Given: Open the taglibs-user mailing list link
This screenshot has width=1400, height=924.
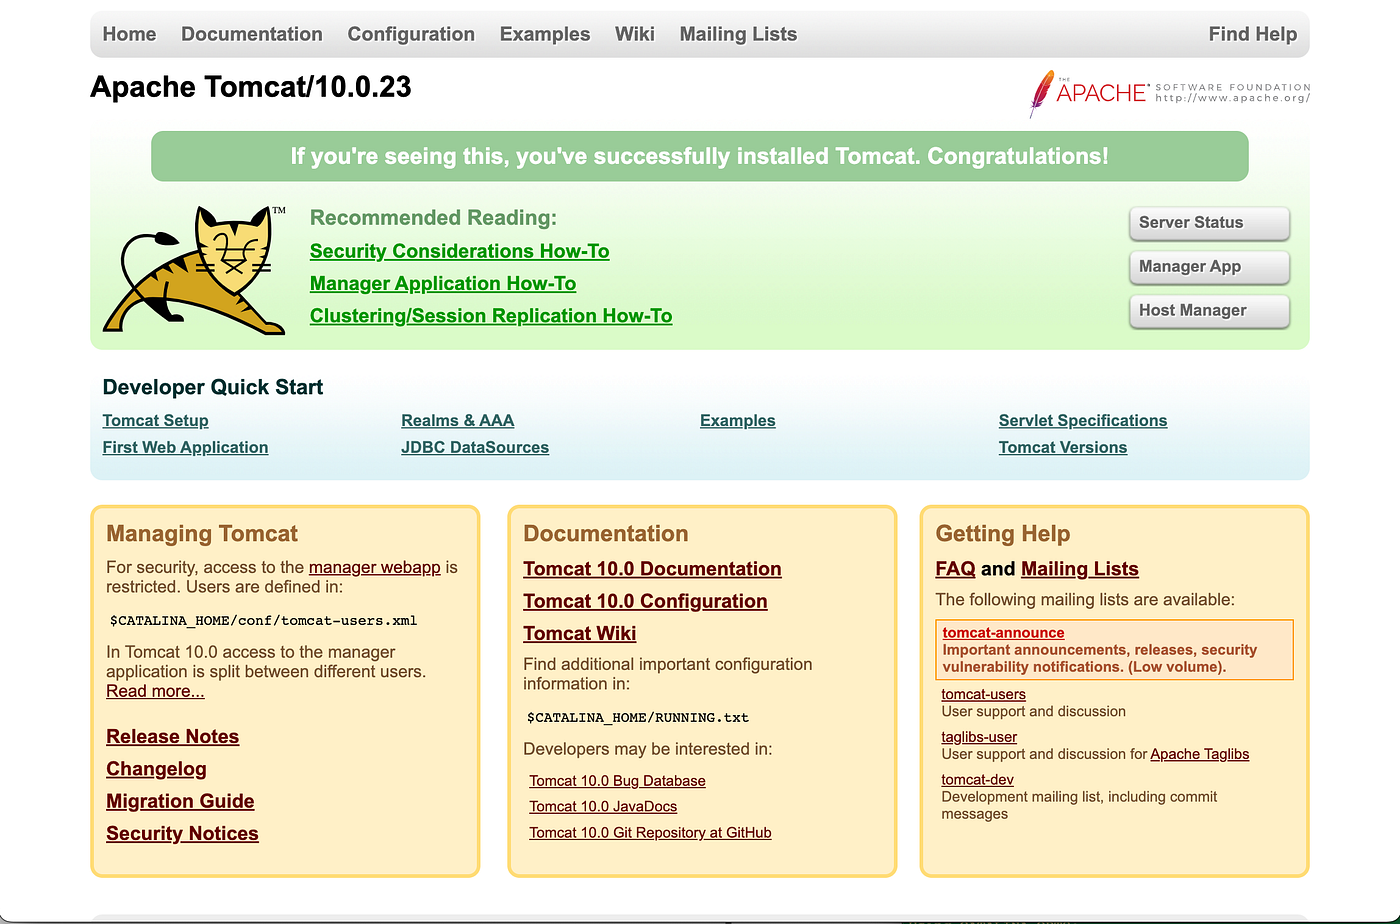Looking at the screenshot, I should coord(979,737).
